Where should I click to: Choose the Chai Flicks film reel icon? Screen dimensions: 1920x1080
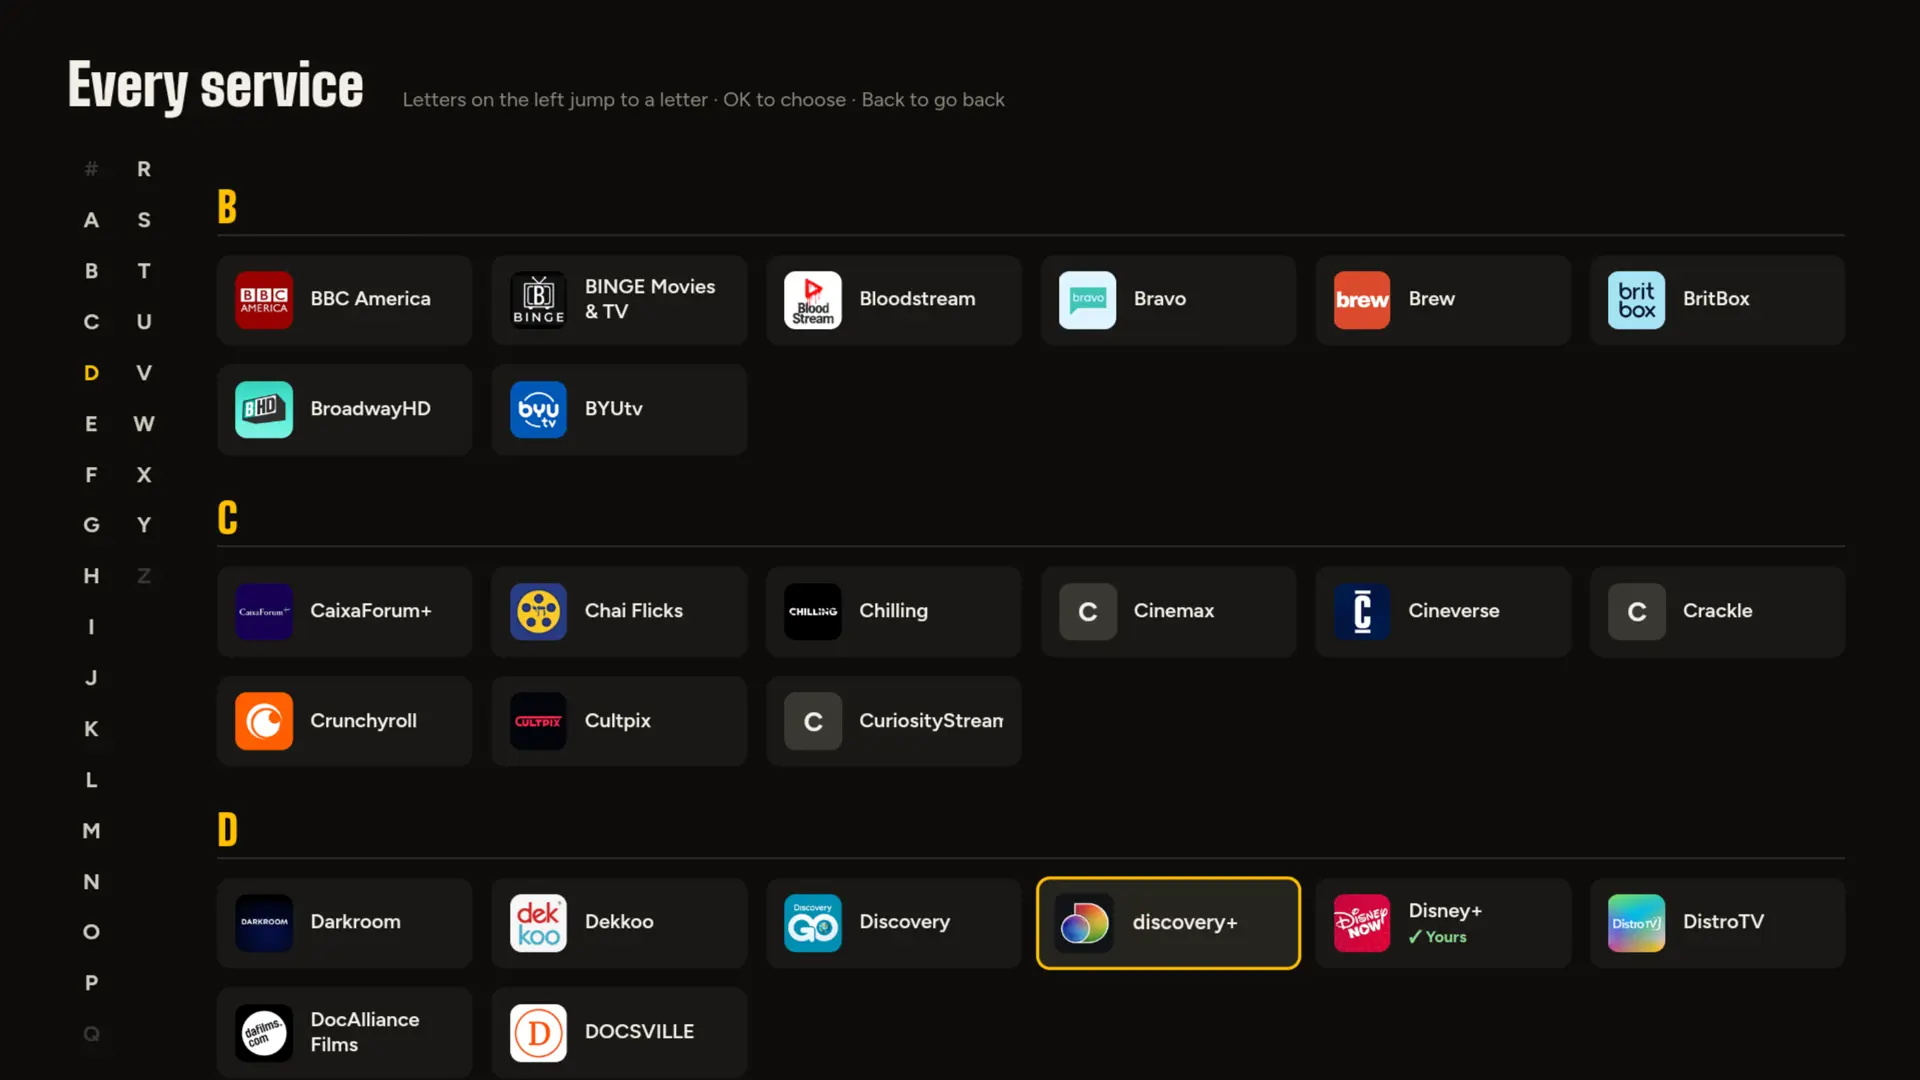pos(538,612)
